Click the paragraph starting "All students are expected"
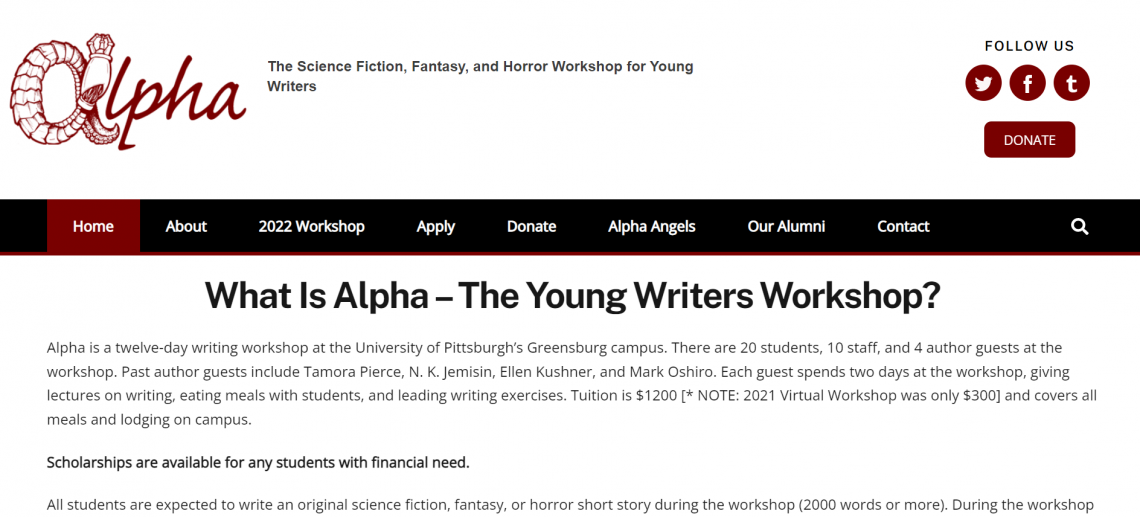This screenshot has height=517, width=1140. tap(570, 505)
